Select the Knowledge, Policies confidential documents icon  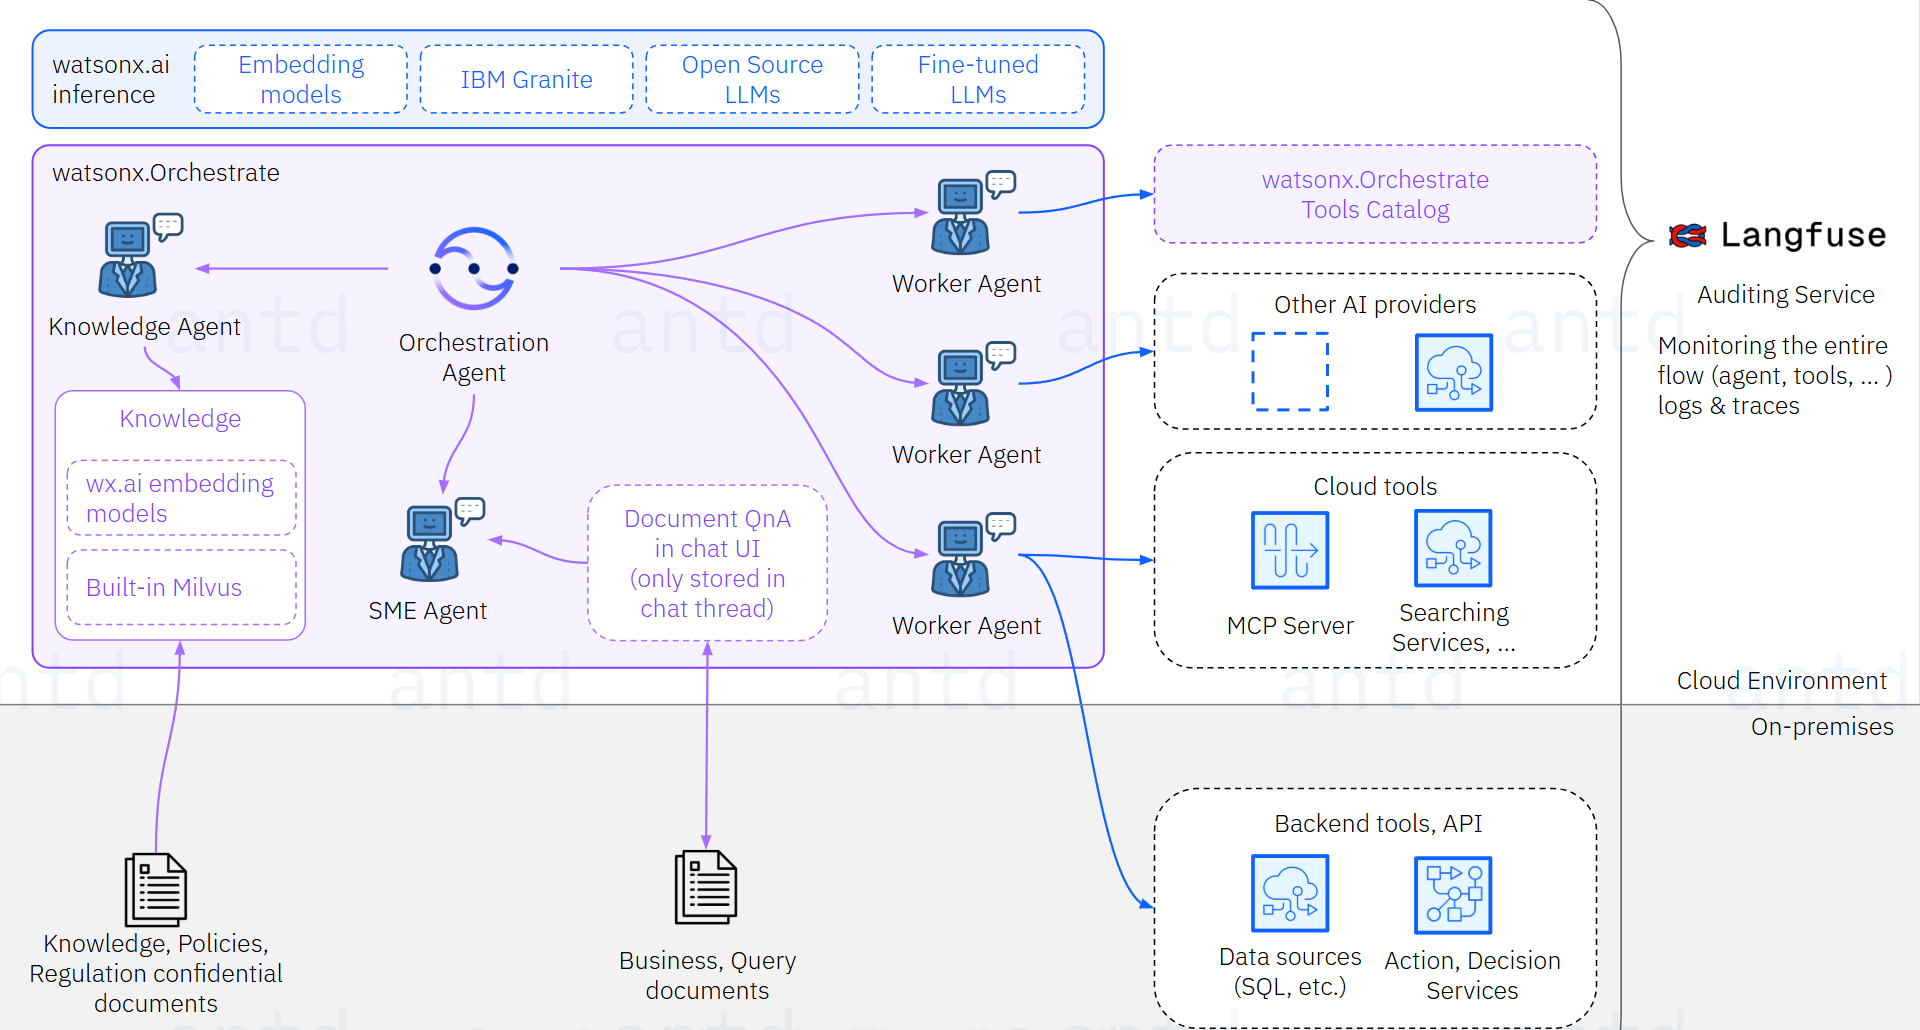click(155, 888)
